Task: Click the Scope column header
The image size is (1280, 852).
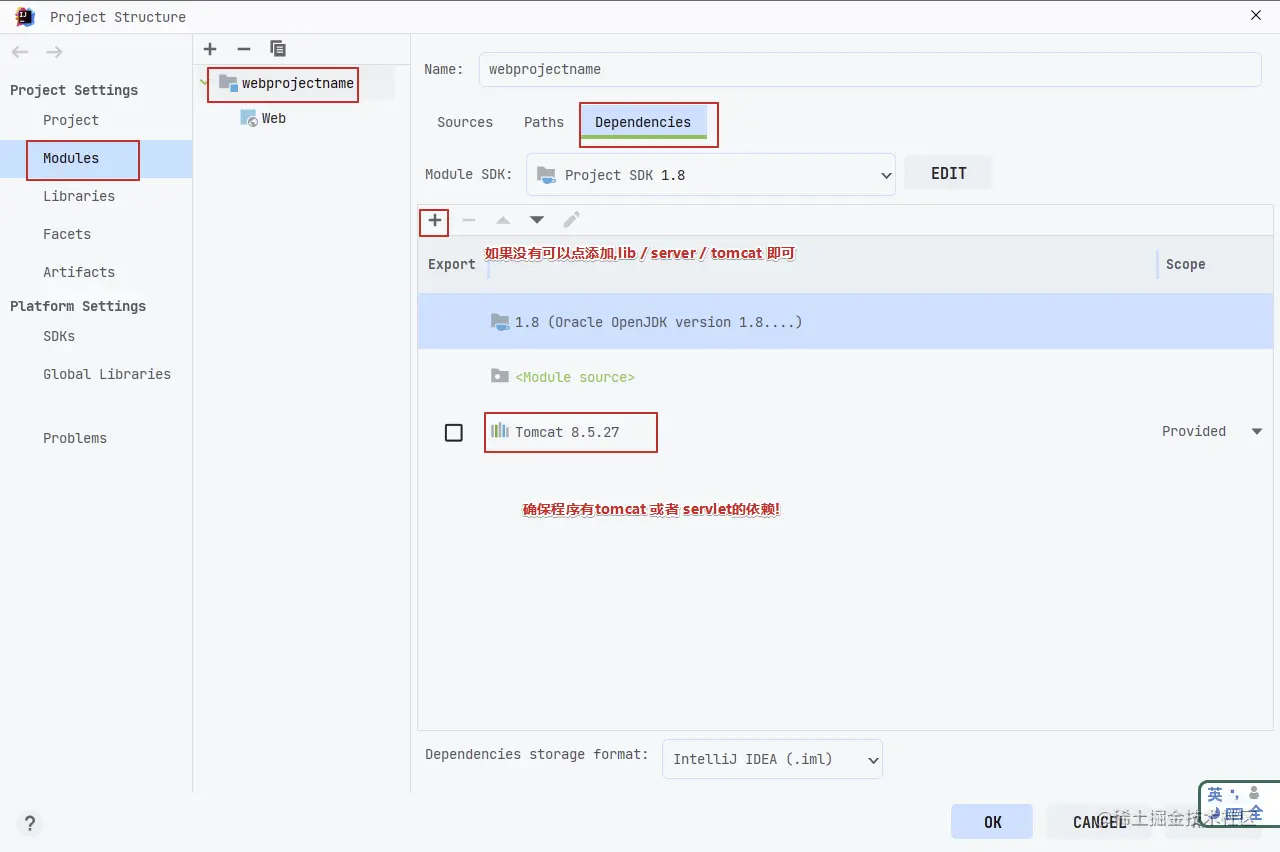Action: (x=1185, y=264)
